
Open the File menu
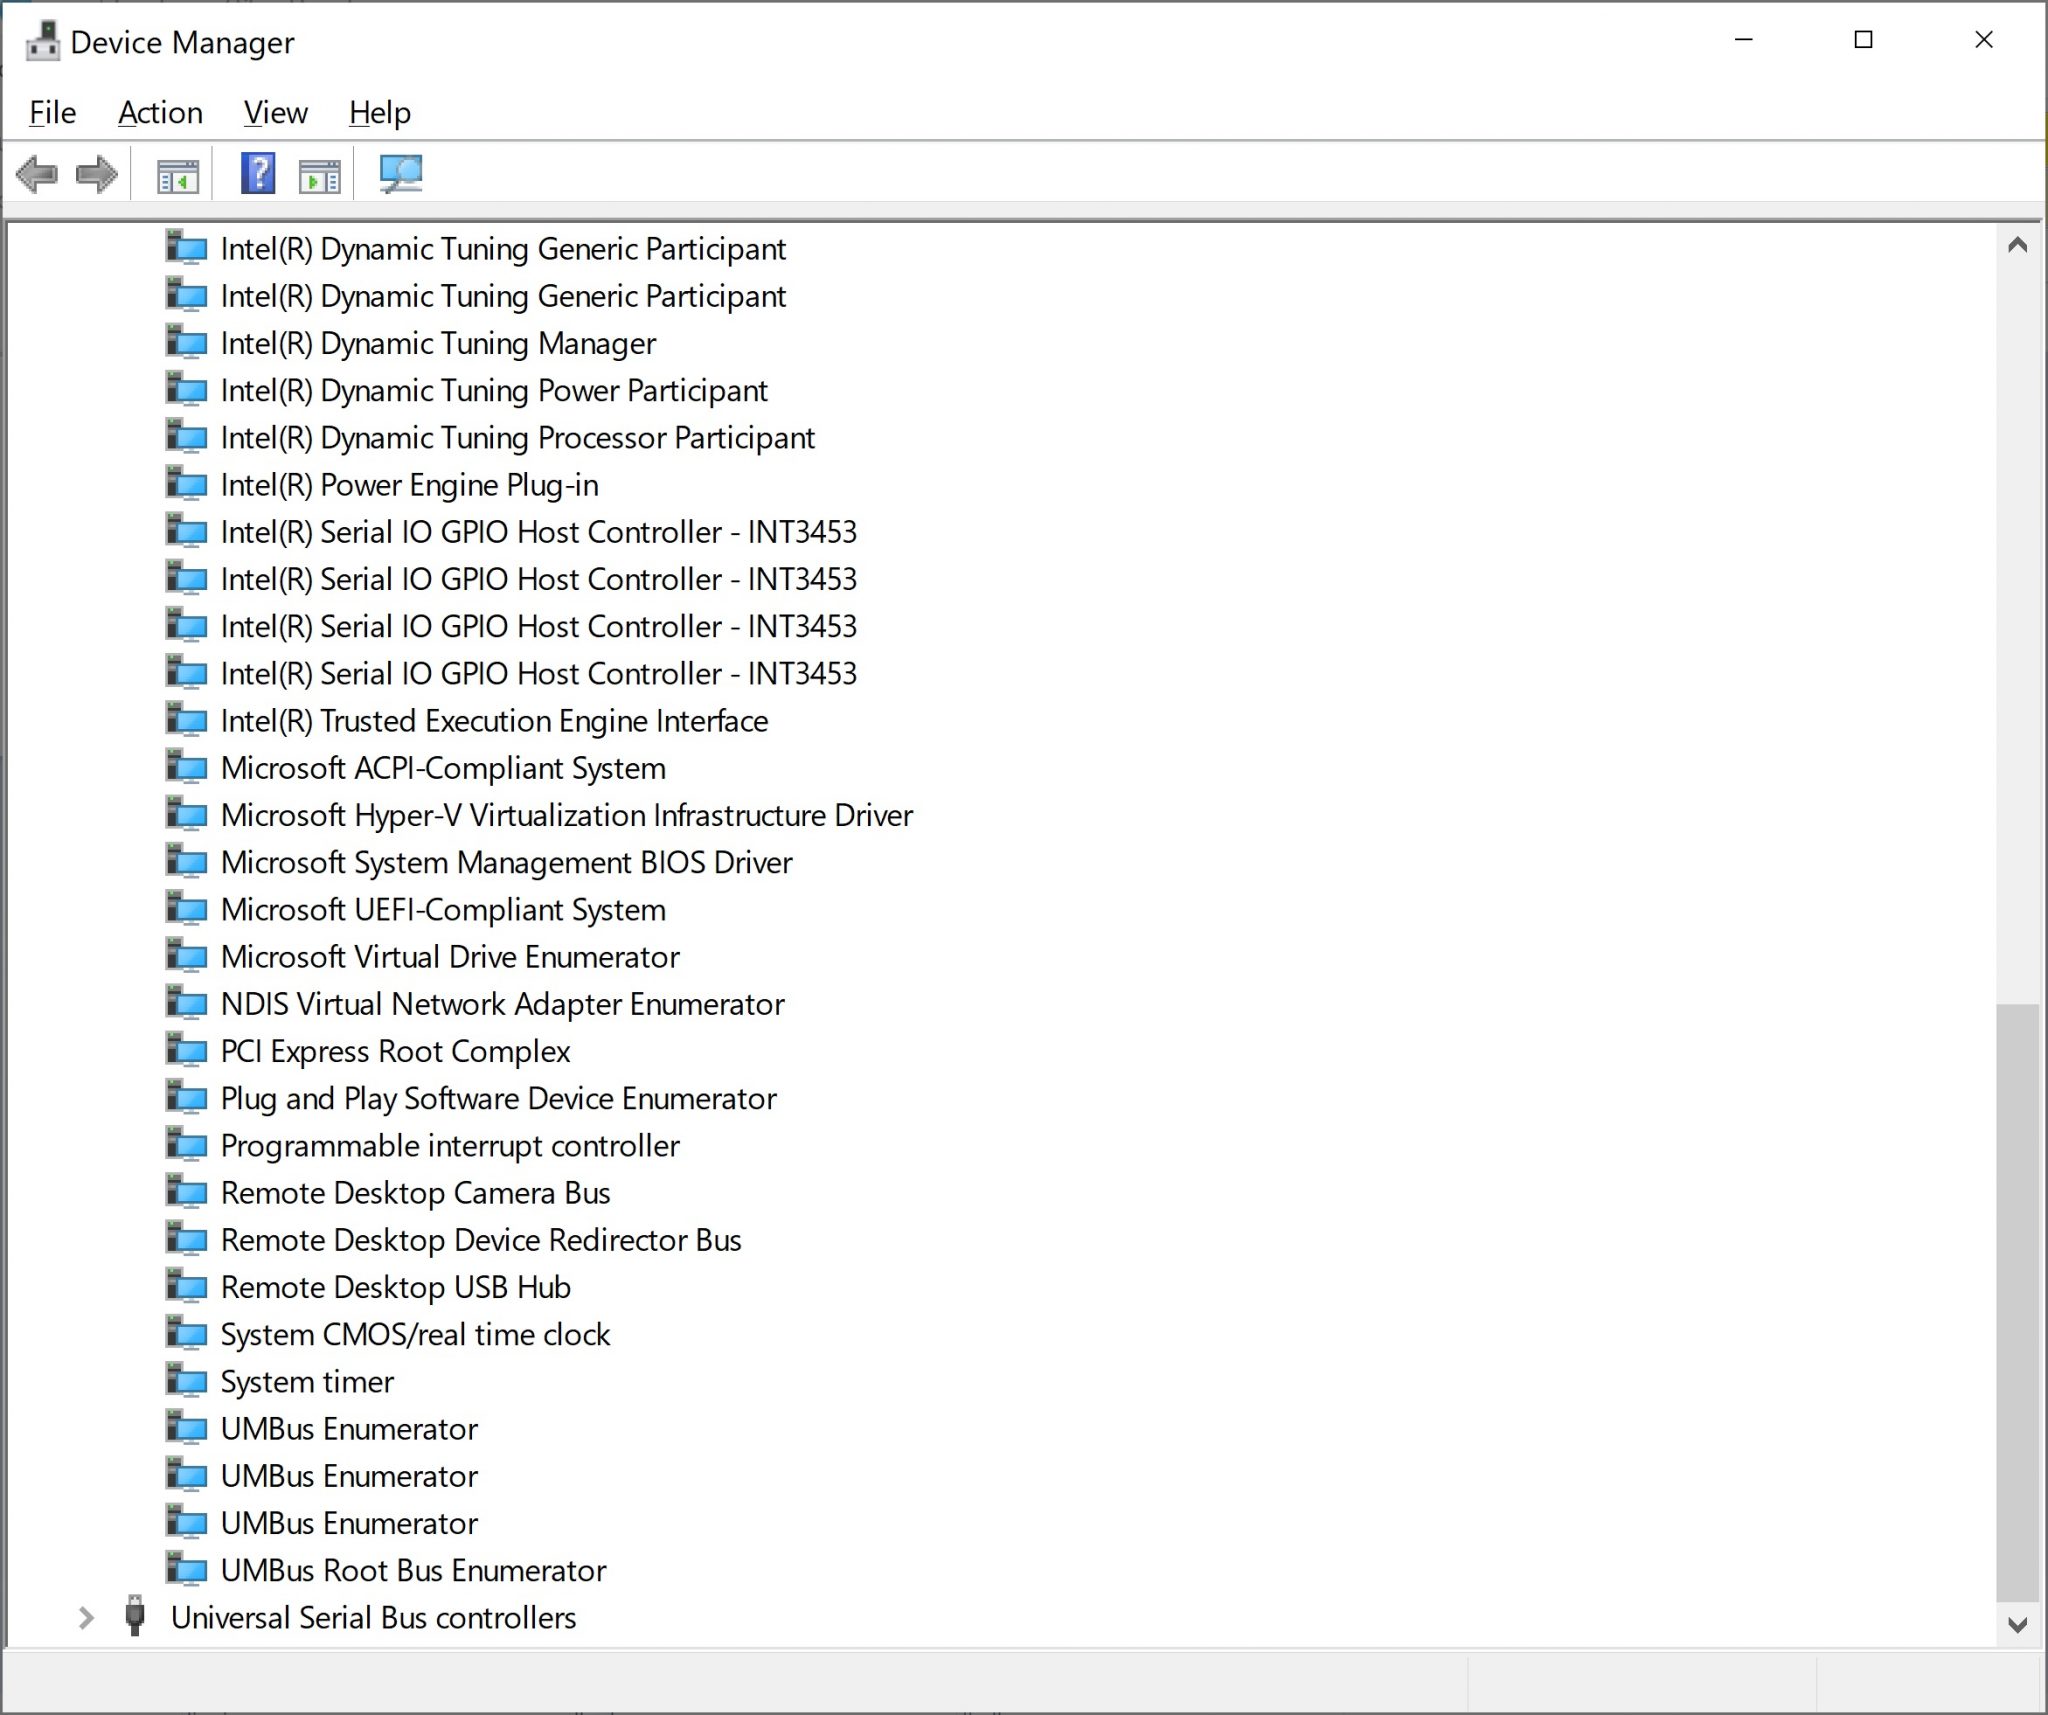[51, 112]
